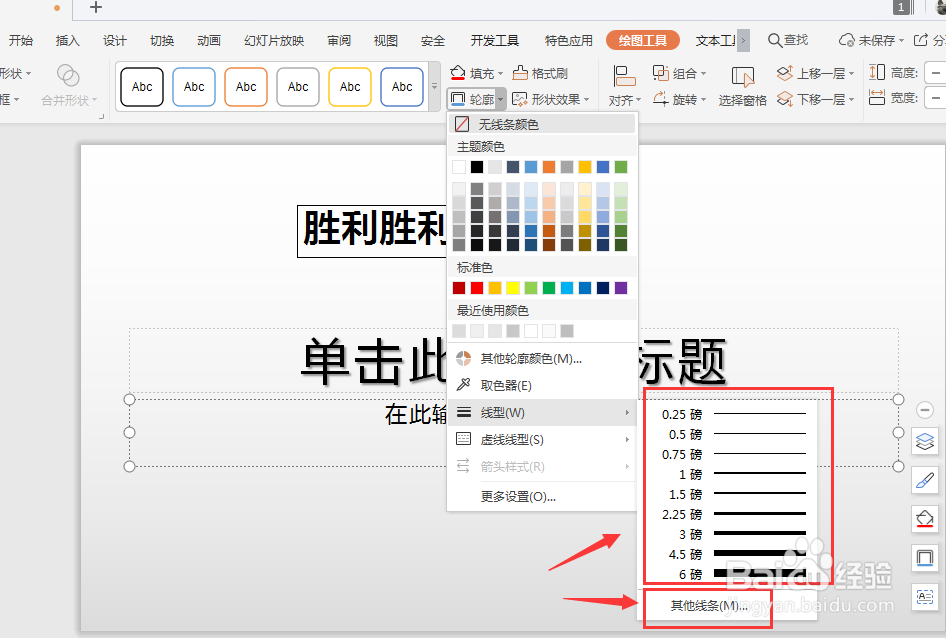
Task: Open the Animation (动画) tab
Action: [209, 40]
